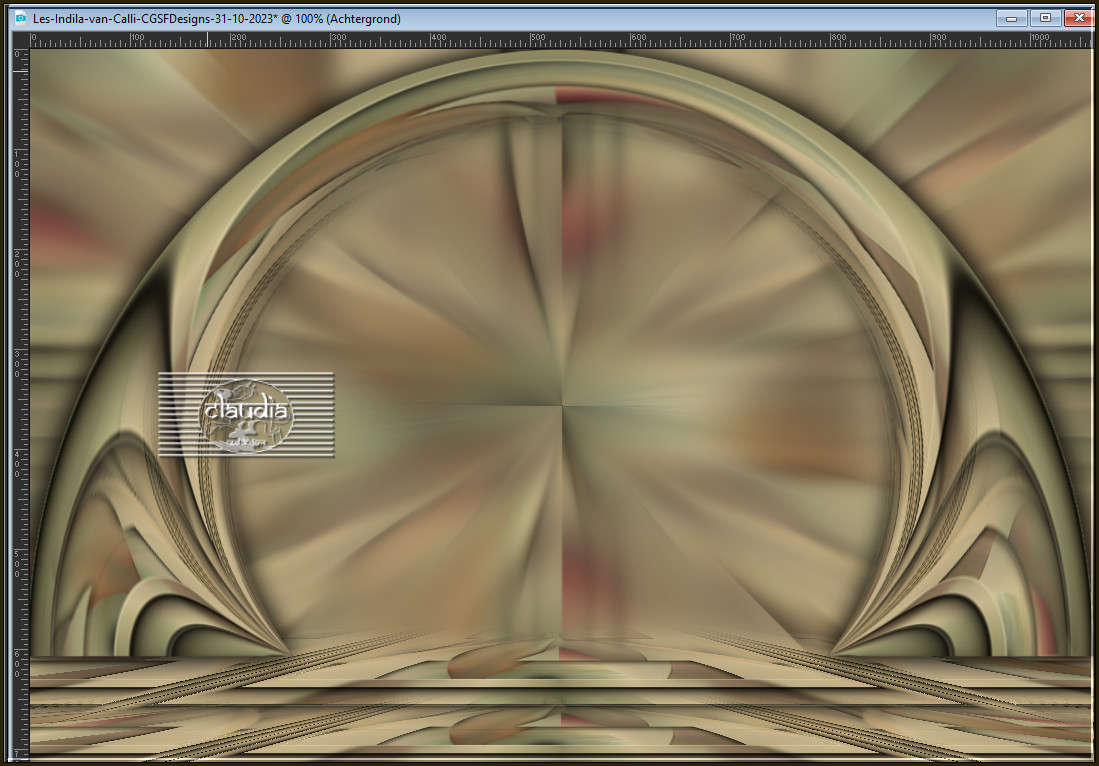1099x766 pixels.
Task: Maximize the Les-Indila-van-Calli image window
Action: coord(1045,18)
